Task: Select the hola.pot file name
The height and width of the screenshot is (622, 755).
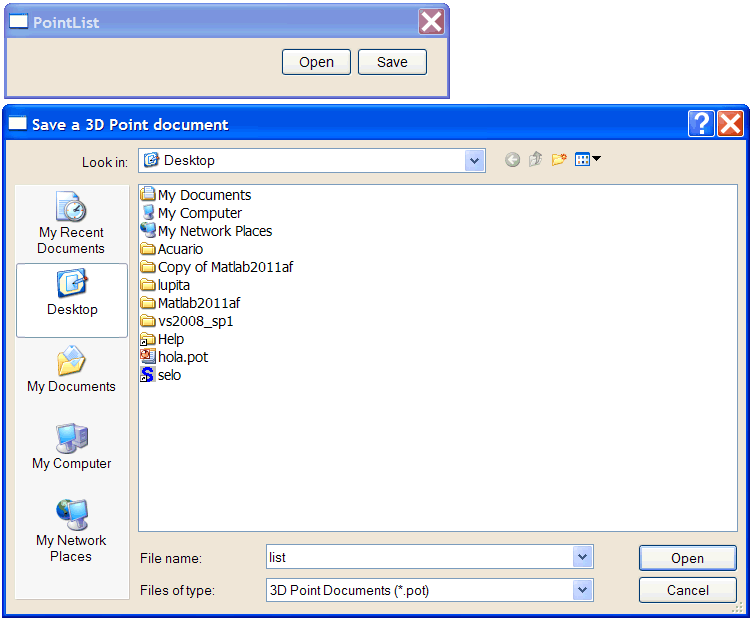Action: point(183,357)
